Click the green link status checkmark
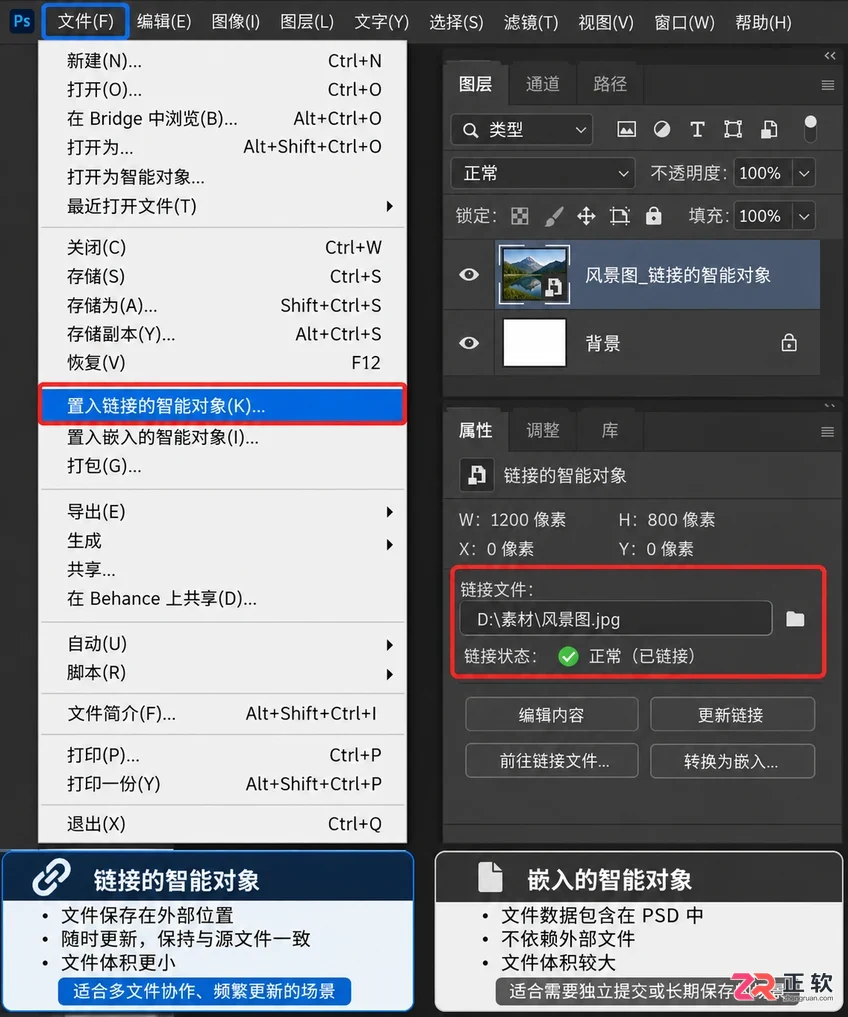The height and width of the screenshot is (1017, 848). [x=568, y=656]
